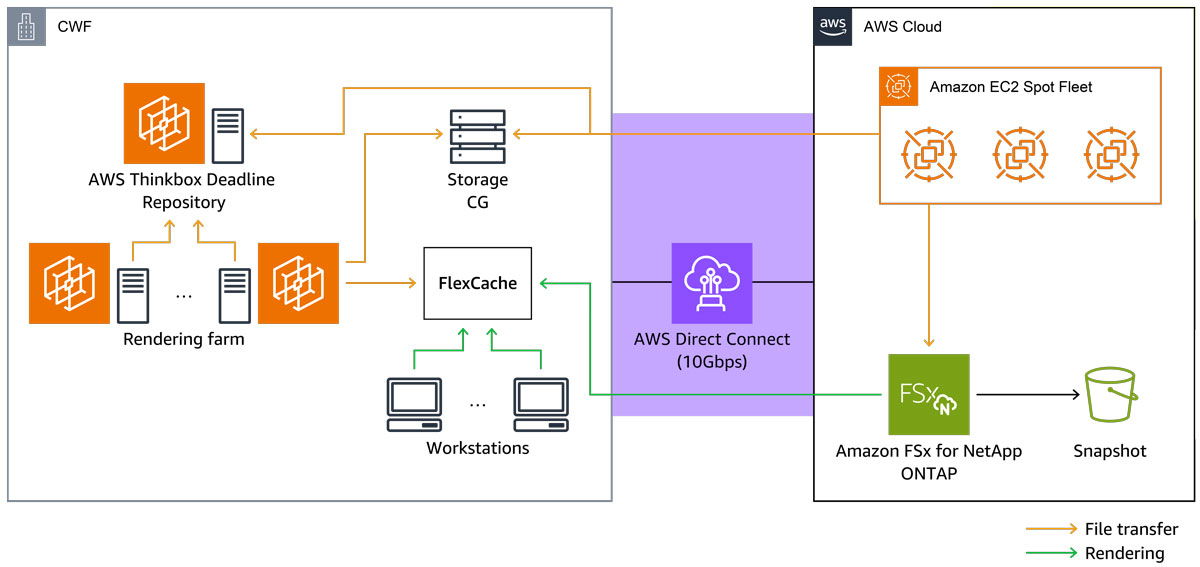Select the right Workstations computer icon

(541, 404)
